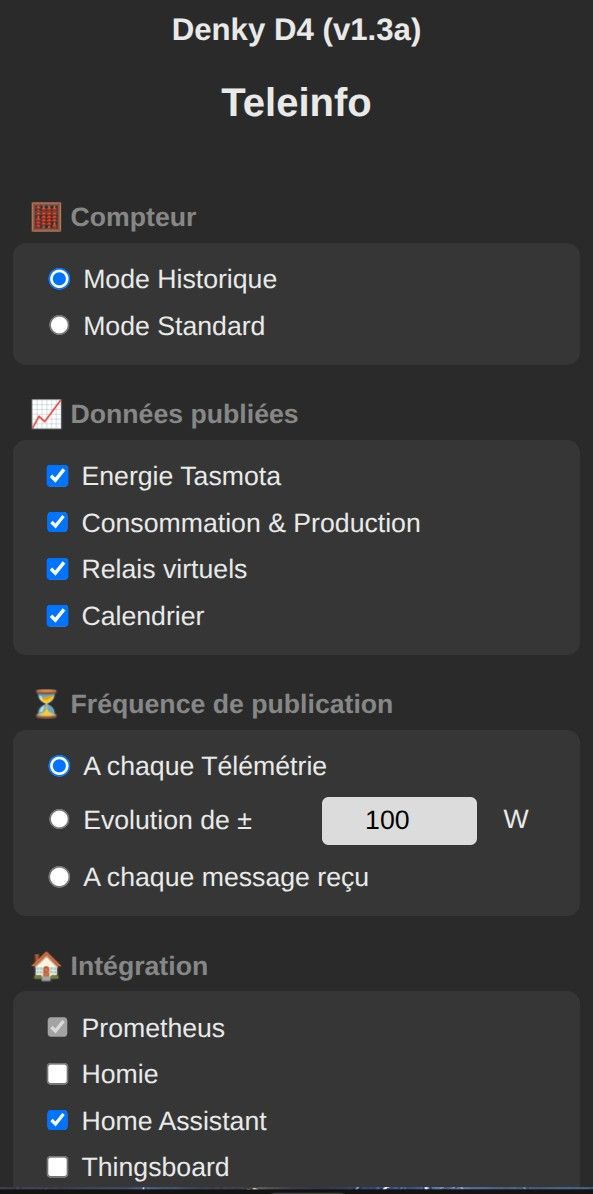Click the hourglass icon beside Fréquence de publication
593x1194 pixels.
click(x=46, y=704)
